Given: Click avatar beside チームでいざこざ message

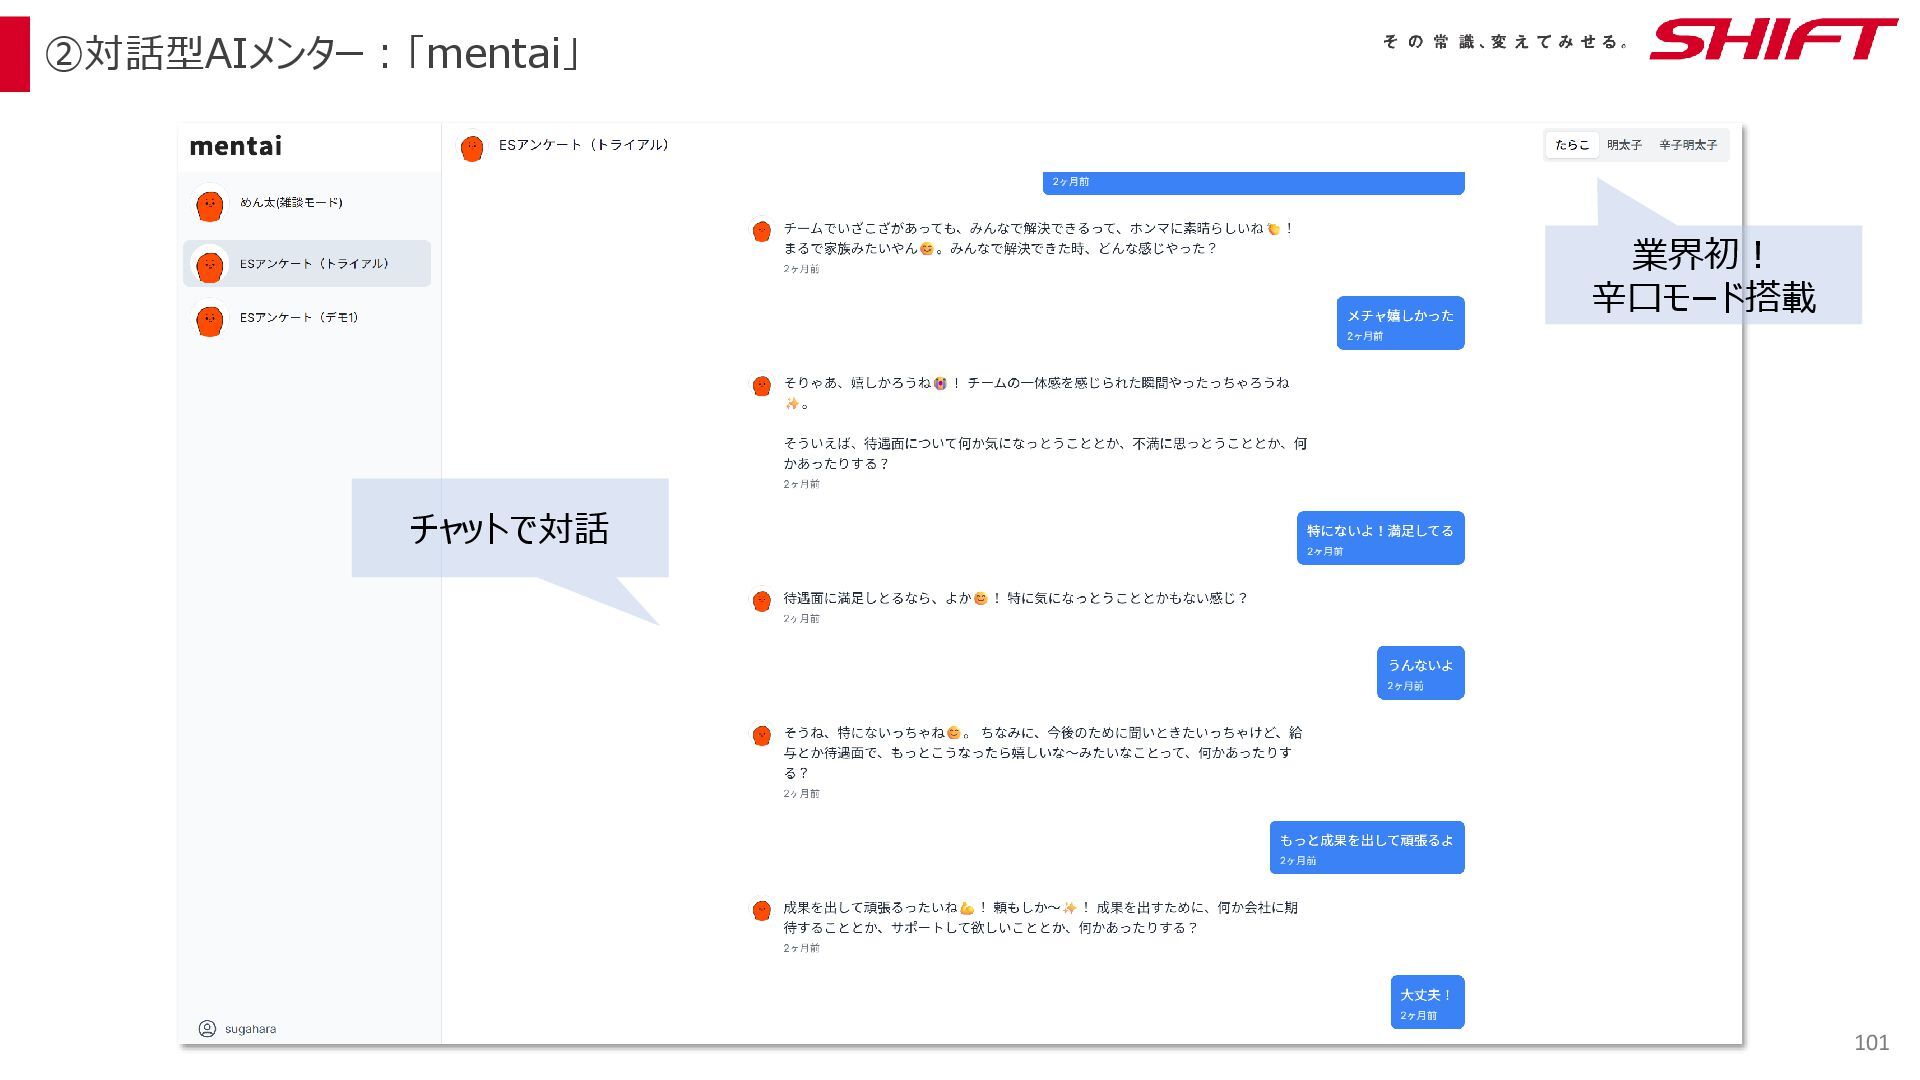Looking at the screenshot, I should point(762,231).
